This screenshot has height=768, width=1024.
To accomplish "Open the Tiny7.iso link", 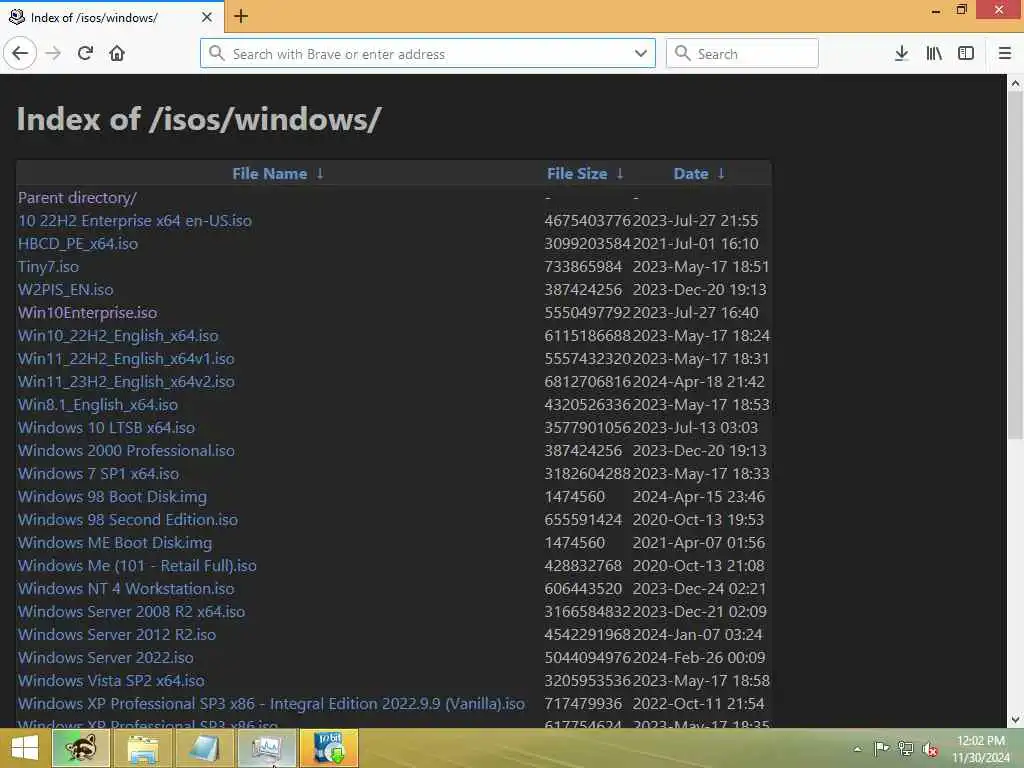I will pos(48,266).
